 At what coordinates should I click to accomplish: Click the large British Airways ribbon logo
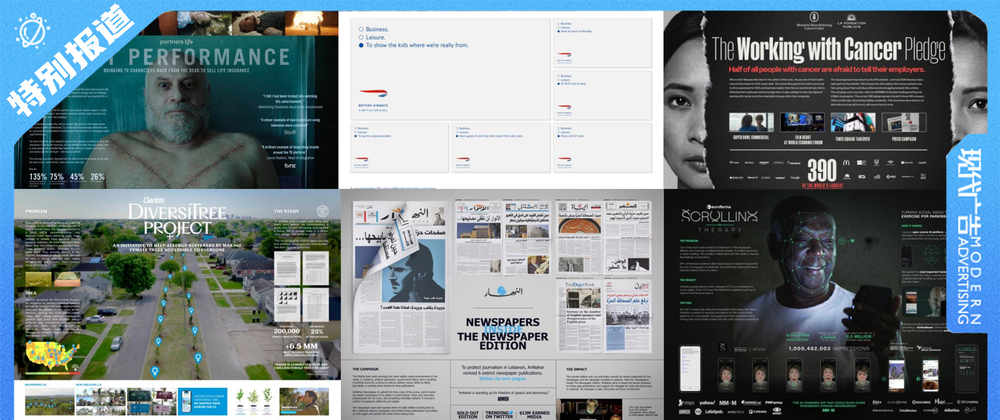[373, 94]
